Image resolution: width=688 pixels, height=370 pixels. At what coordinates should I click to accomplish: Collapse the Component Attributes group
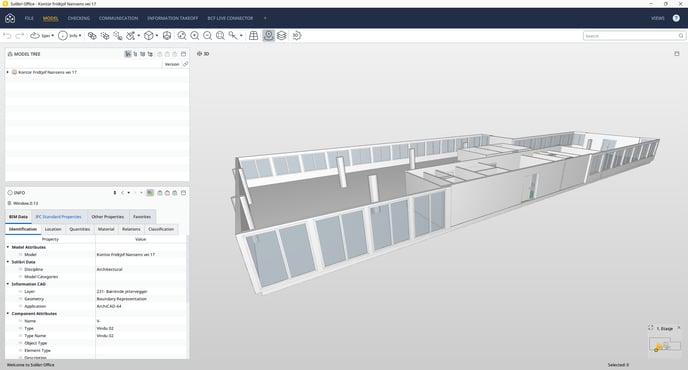point(8,313)
